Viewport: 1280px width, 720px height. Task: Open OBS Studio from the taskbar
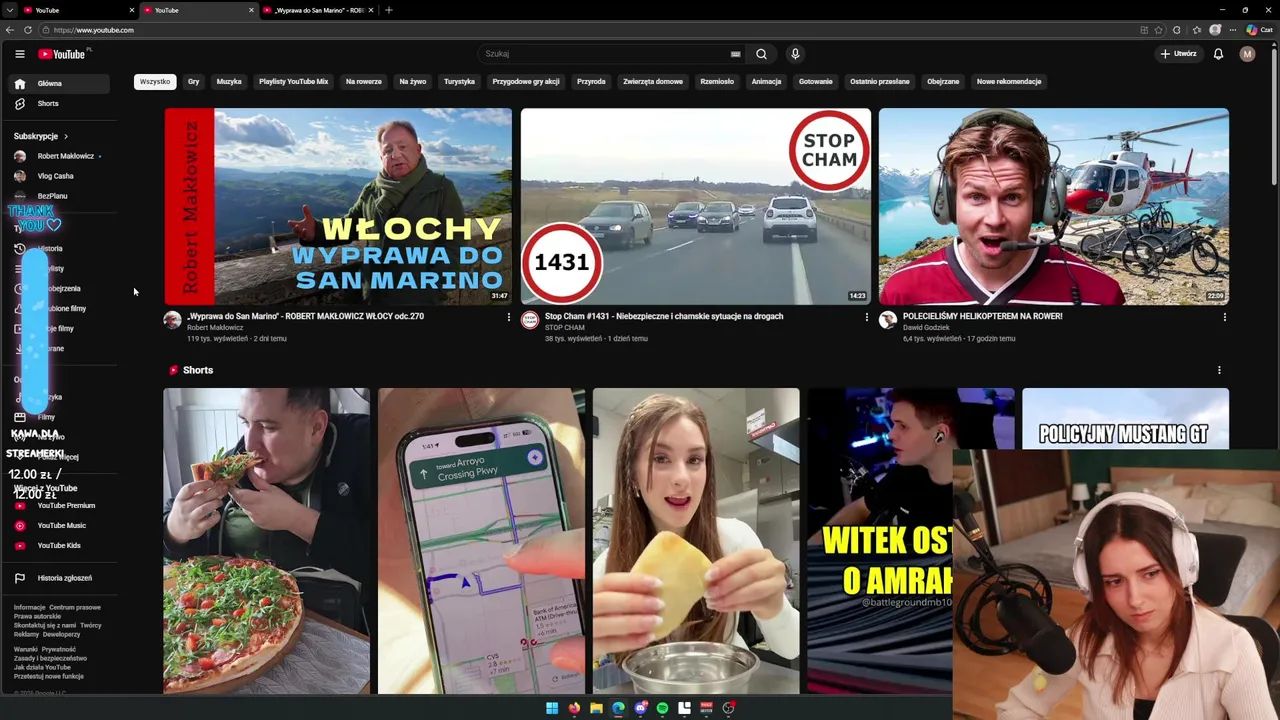coord(728,708)
